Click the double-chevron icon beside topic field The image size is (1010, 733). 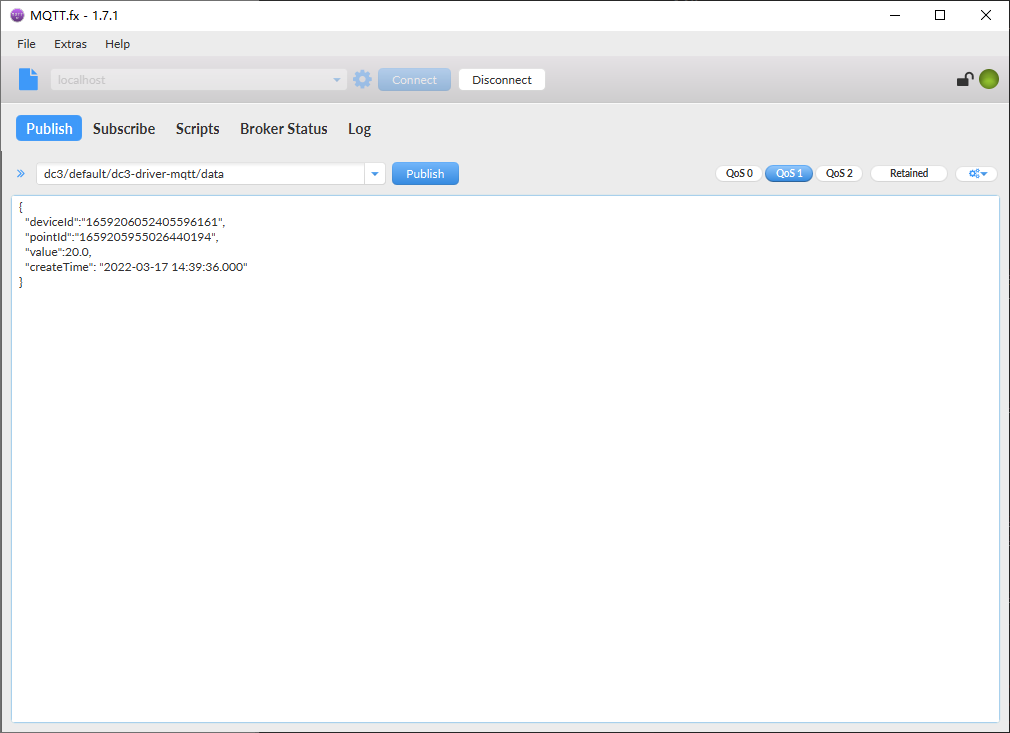(x=21, y=174)
